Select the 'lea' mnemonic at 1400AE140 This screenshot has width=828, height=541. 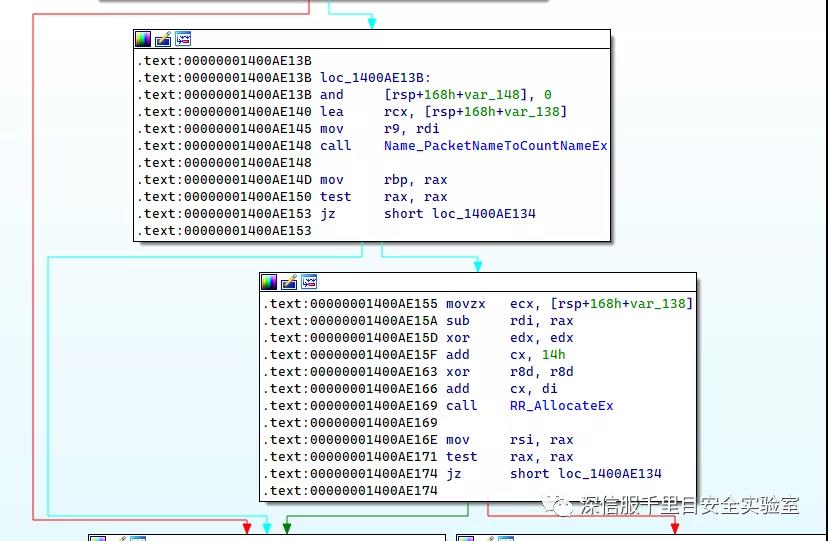click(332, 112)
